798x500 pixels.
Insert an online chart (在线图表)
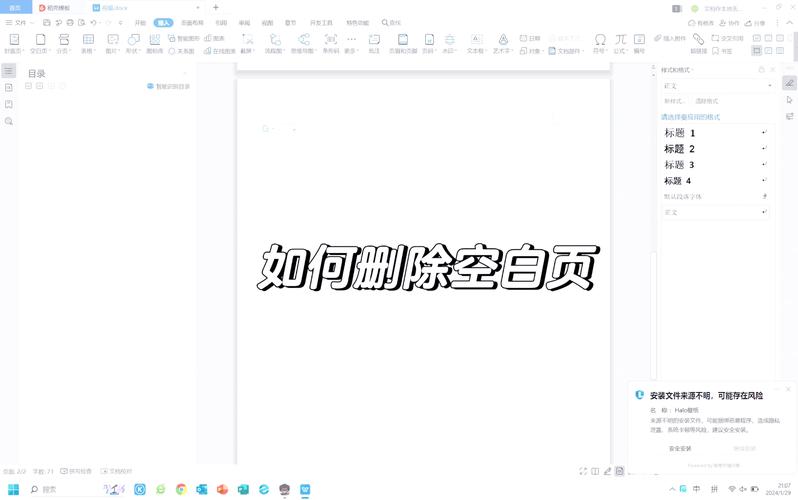tap(220, 51)
